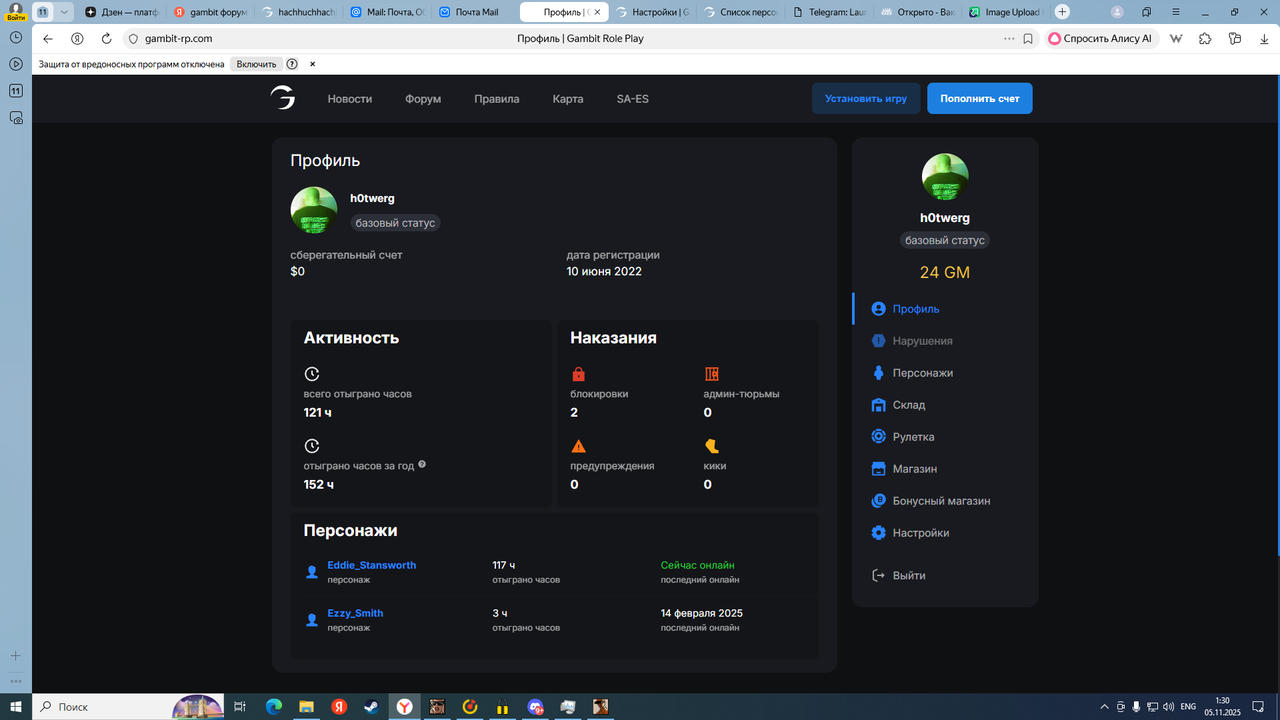Screen dimensions: 1280x720
Task: Click the help icon next to отыграно часов за год
Action: [x=422, y=464]
